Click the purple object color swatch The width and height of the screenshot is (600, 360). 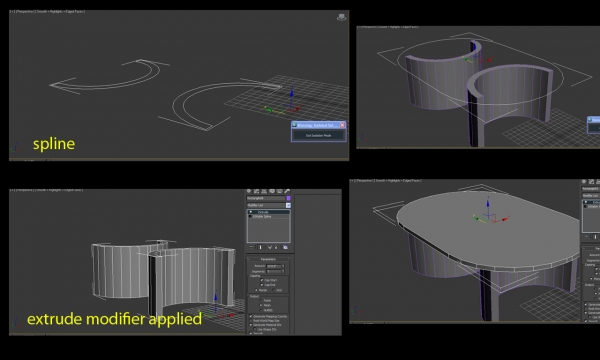tap(289, 198)
